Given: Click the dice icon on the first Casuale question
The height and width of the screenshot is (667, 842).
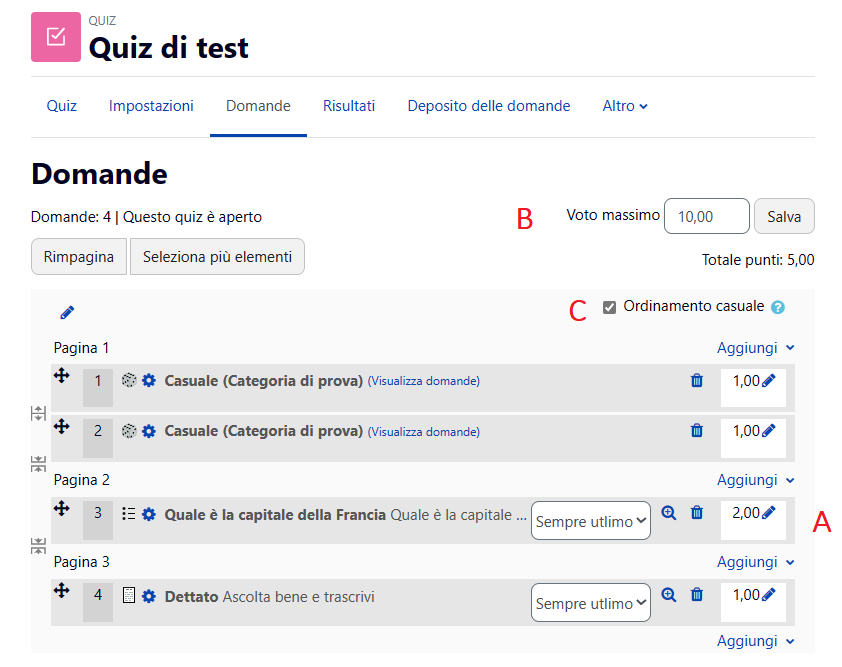Looking at the screenshot, I should [127, 380].
